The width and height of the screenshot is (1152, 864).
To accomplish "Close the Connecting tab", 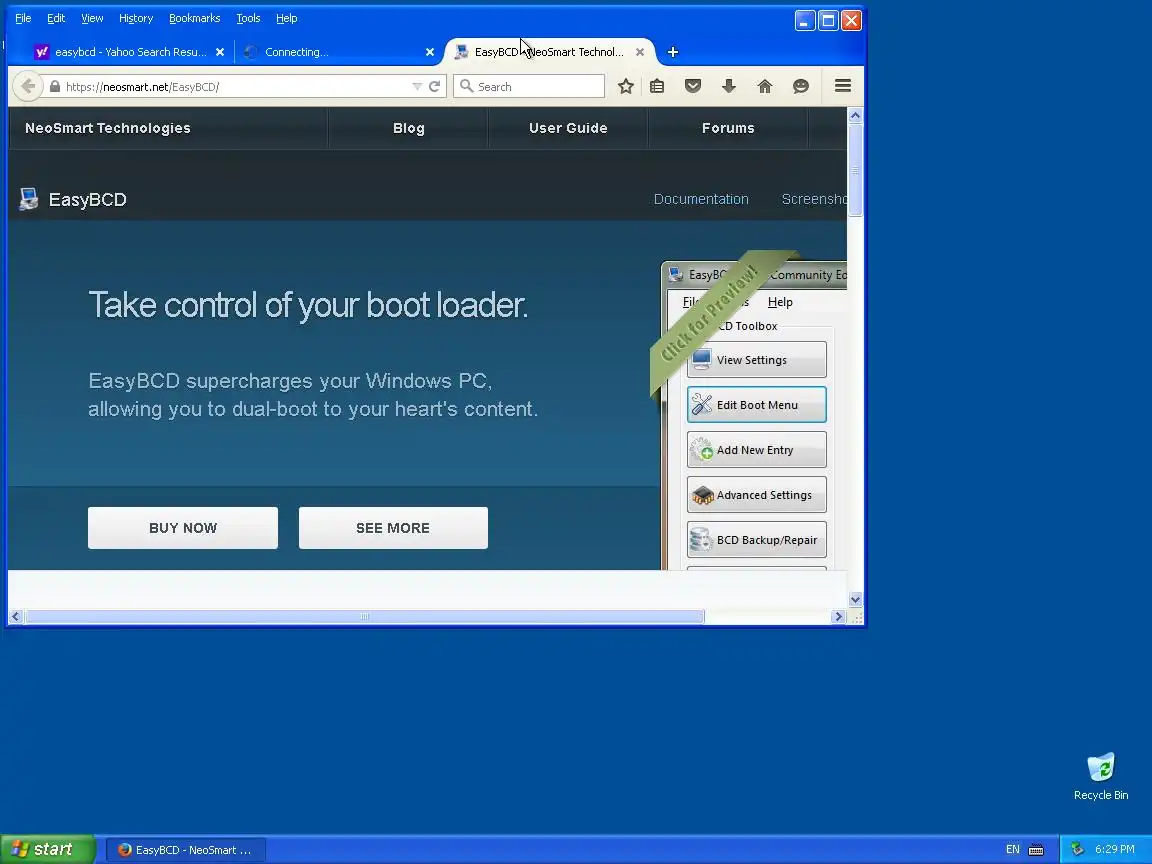I will tap(430, 52).
